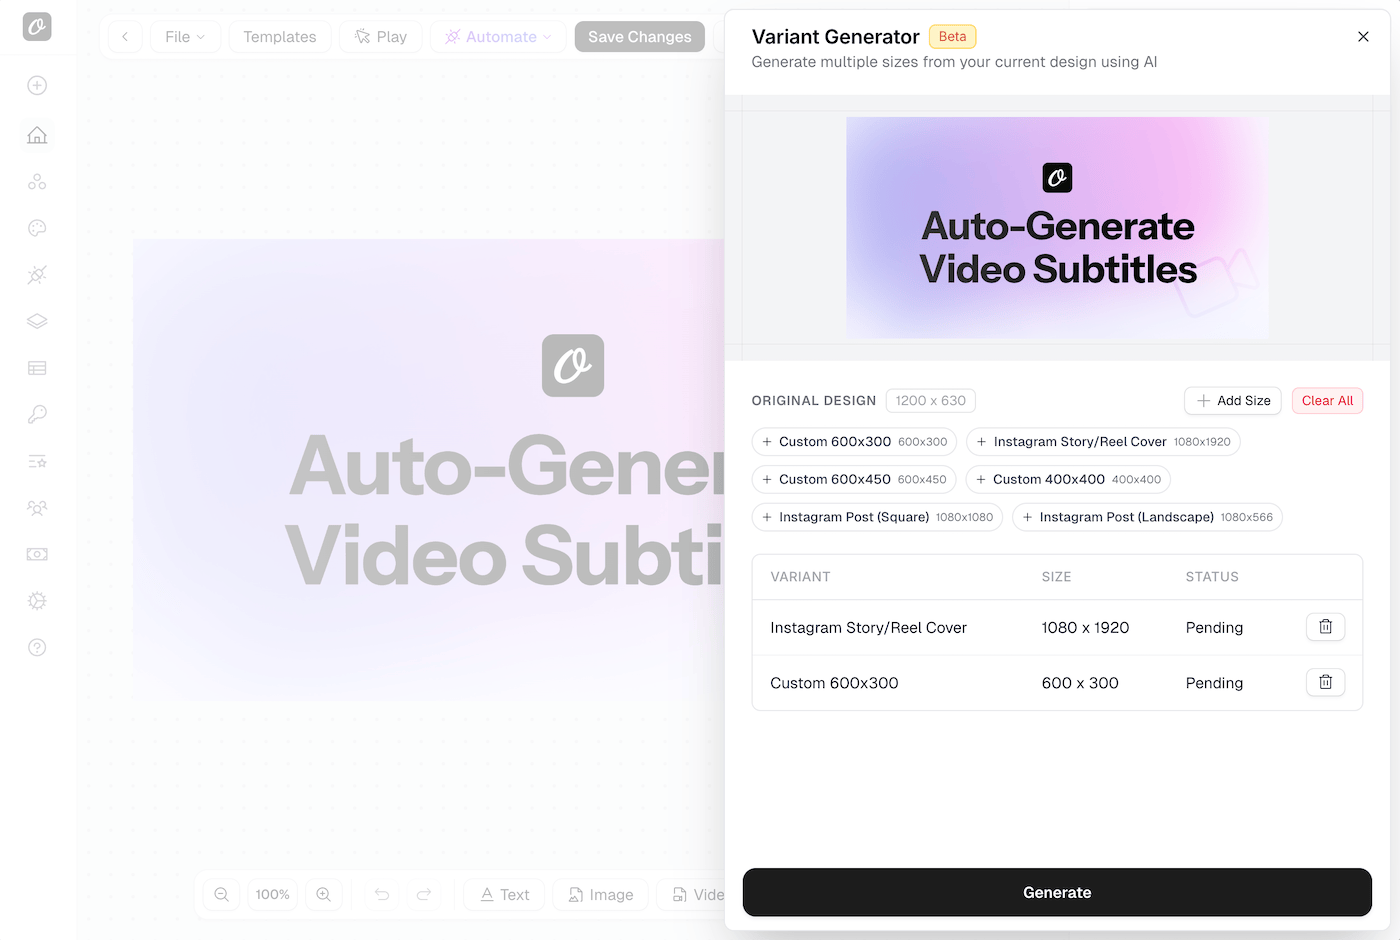This screenshot has width=1400, height=940.
Task: Open the layers icon in sidebar
Action: pyautogui.click(x=37, y=321)
